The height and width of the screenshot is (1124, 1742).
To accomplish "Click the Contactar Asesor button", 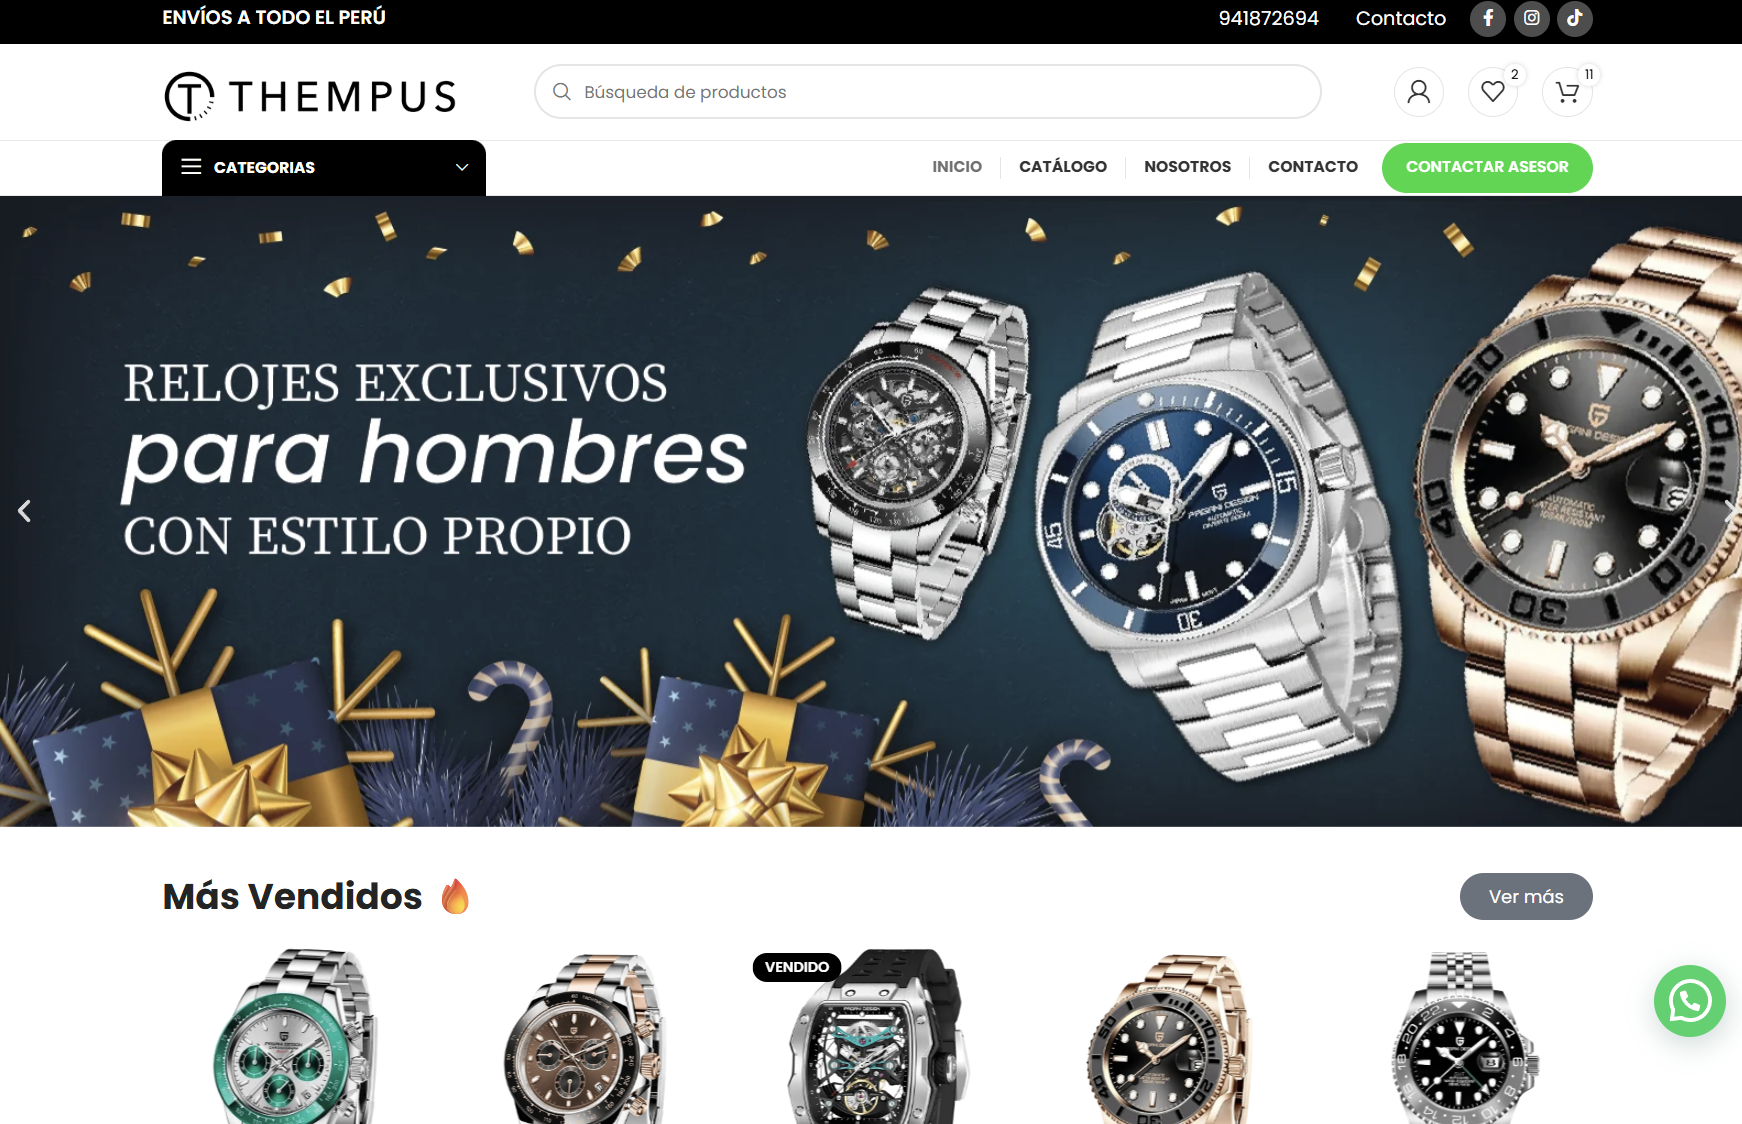I will point(1487,167).
